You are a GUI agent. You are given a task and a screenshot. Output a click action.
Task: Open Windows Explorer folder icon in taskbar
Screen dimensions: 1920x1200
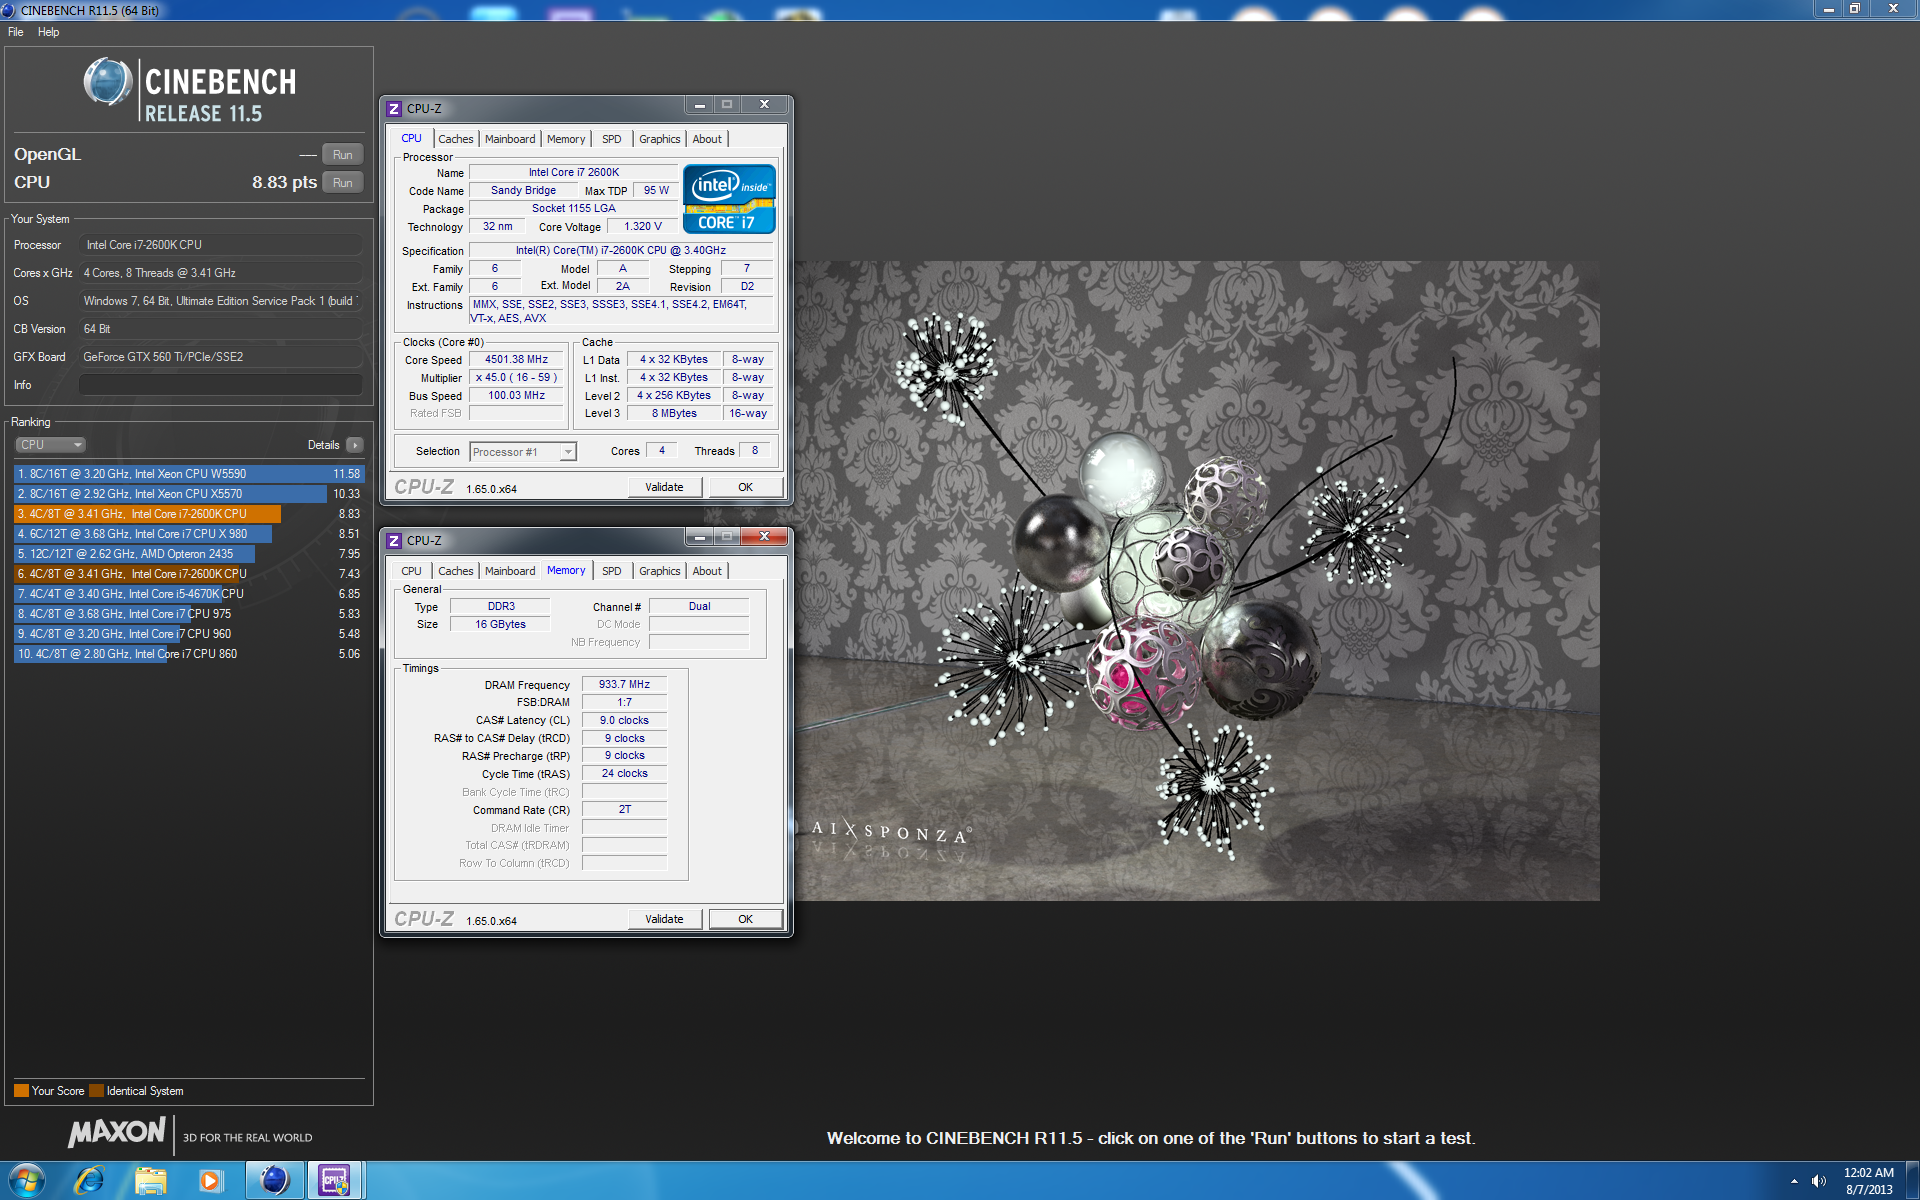(x=151, y=1181)
